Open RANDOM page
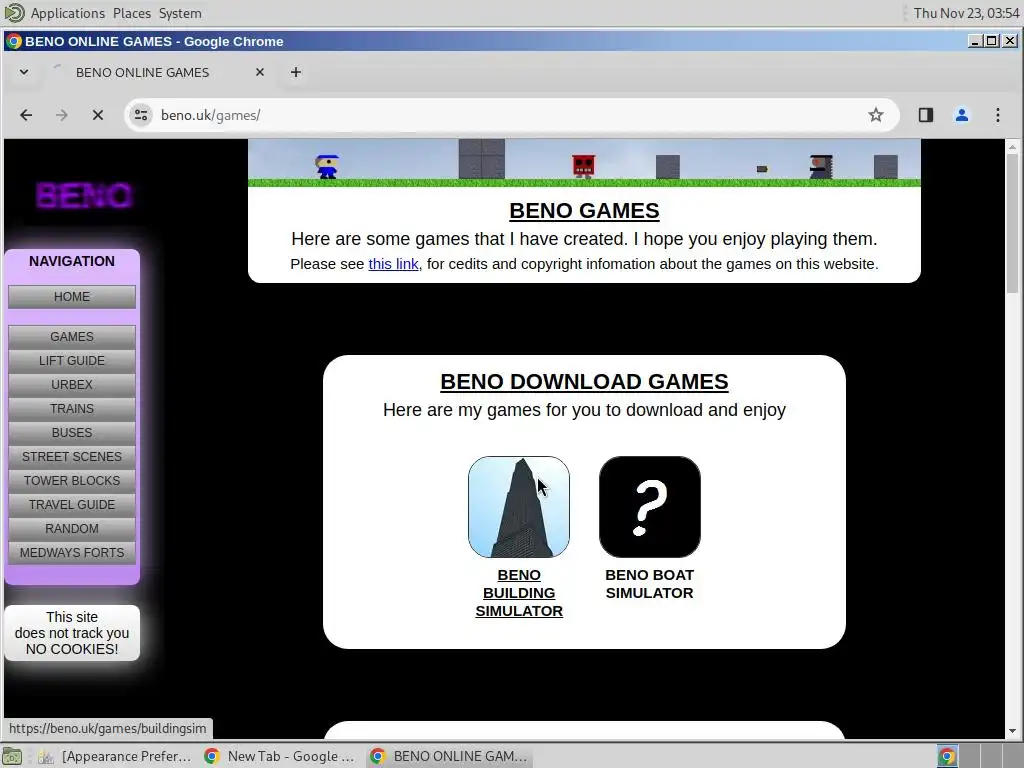1024x768 pixels. coord(72,528)
